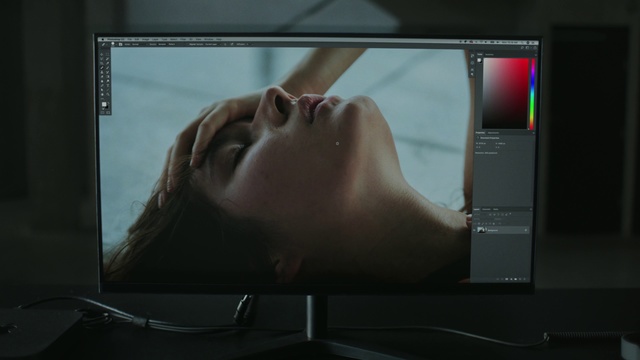The image size is (640, 360).
Task: Open the Image menu in menu bar
Action: pyautogui.click(x=145, y=39)
